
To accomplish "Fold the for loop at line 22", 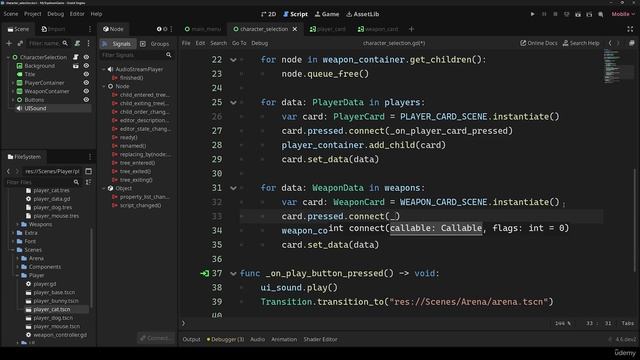I will coord(233,60).
